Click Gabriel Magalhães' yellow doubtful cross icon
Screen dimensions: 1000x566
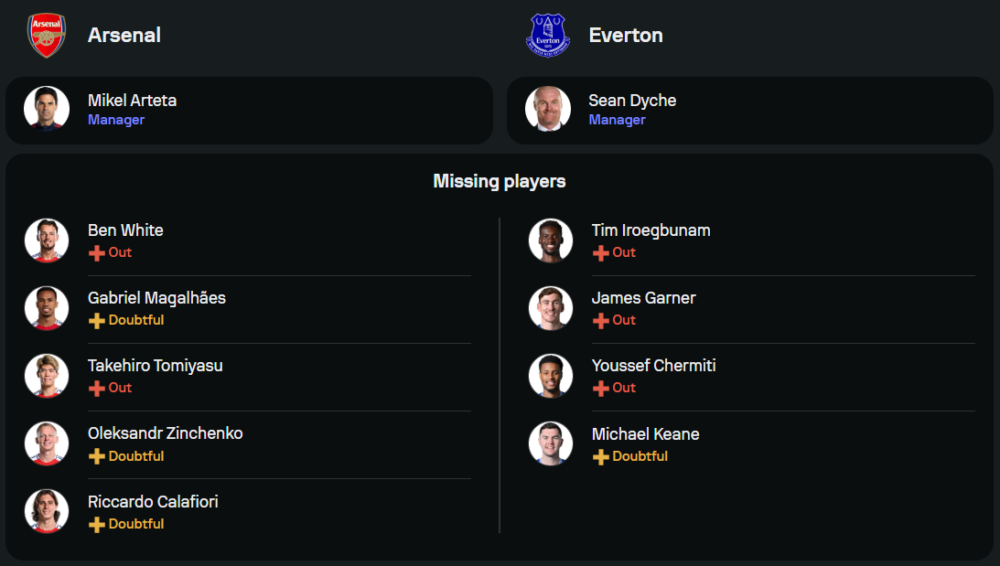pos(97,321)
